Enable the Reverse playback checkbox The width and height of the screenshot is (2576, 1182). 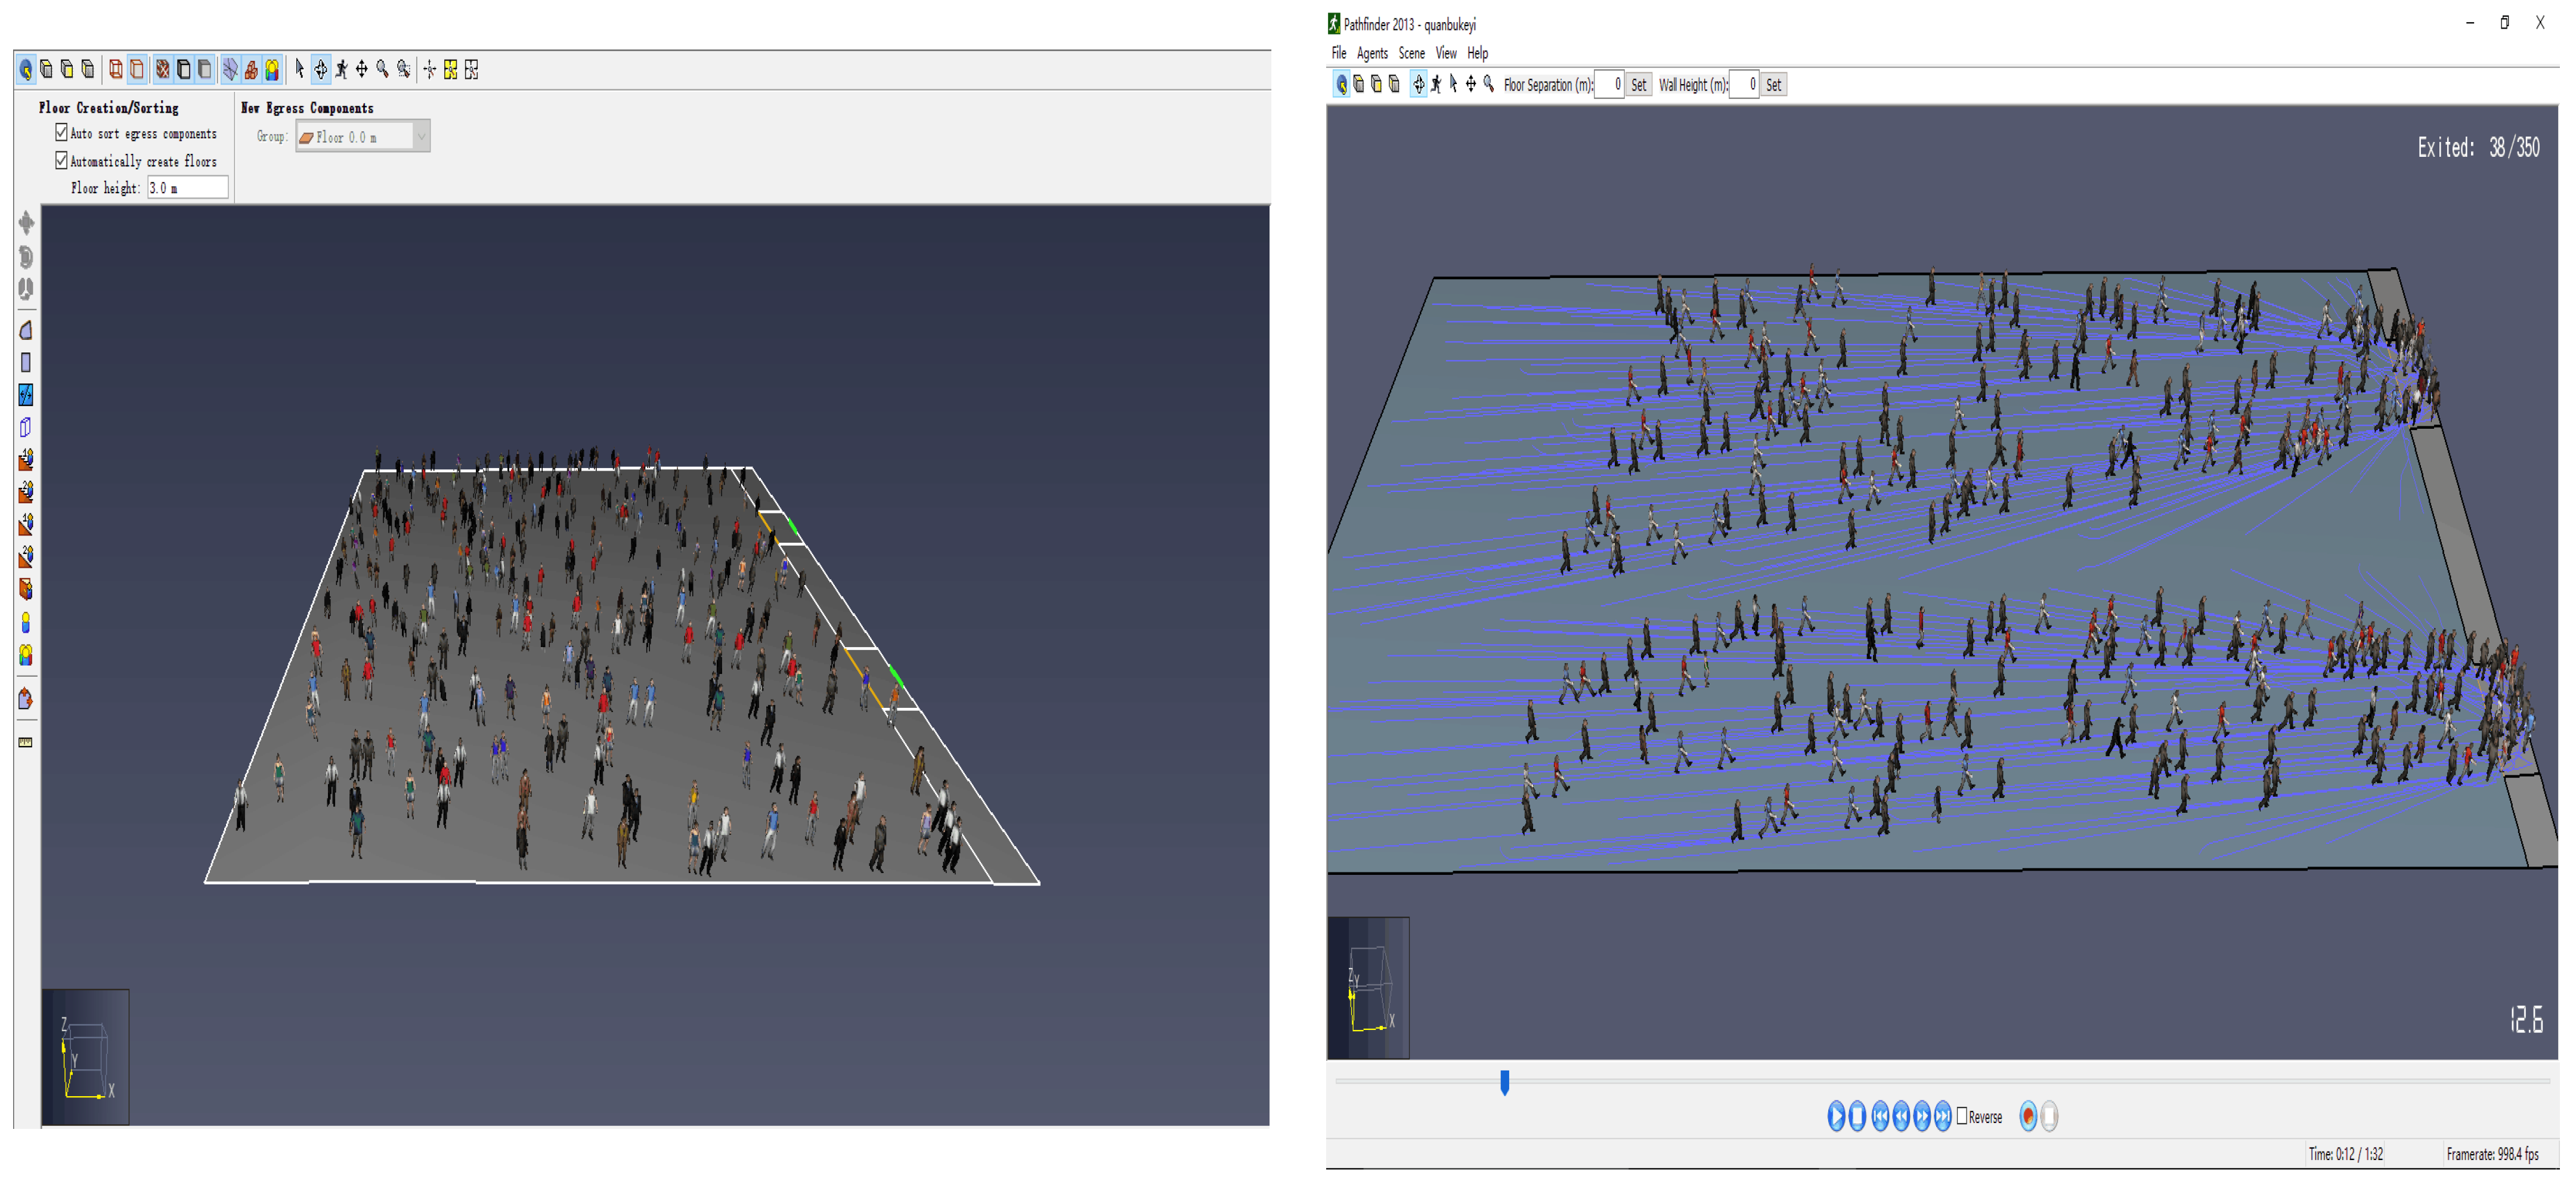pyautogui.click(x=1961, y=1116)
